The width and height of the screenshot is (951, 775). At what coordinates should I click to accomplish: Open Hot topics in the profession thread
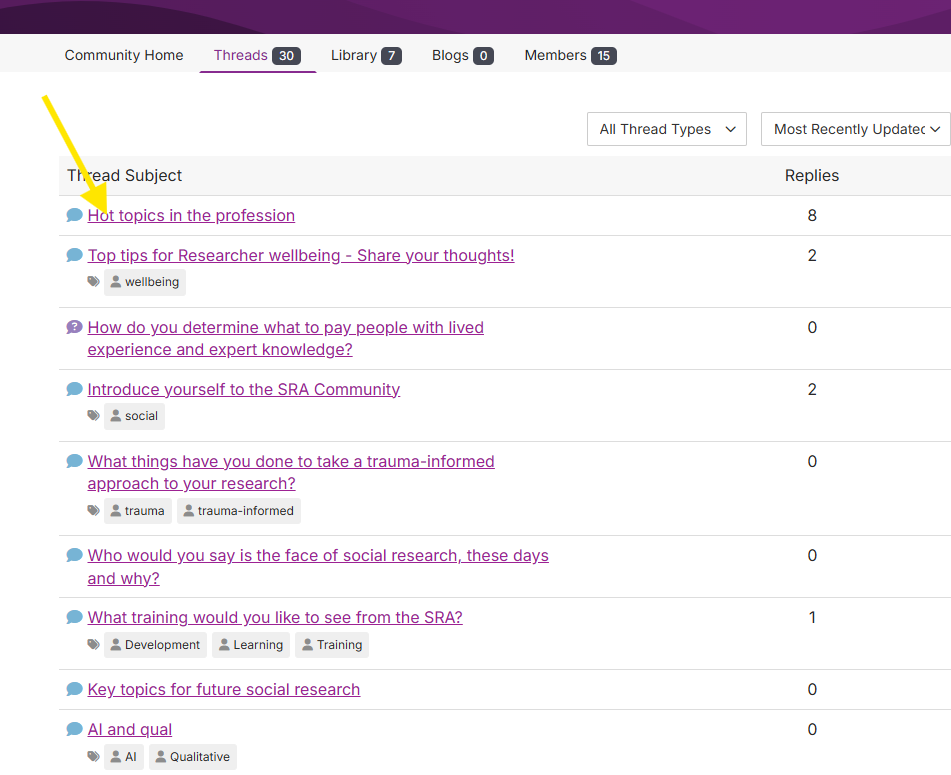tap(191, 215)
